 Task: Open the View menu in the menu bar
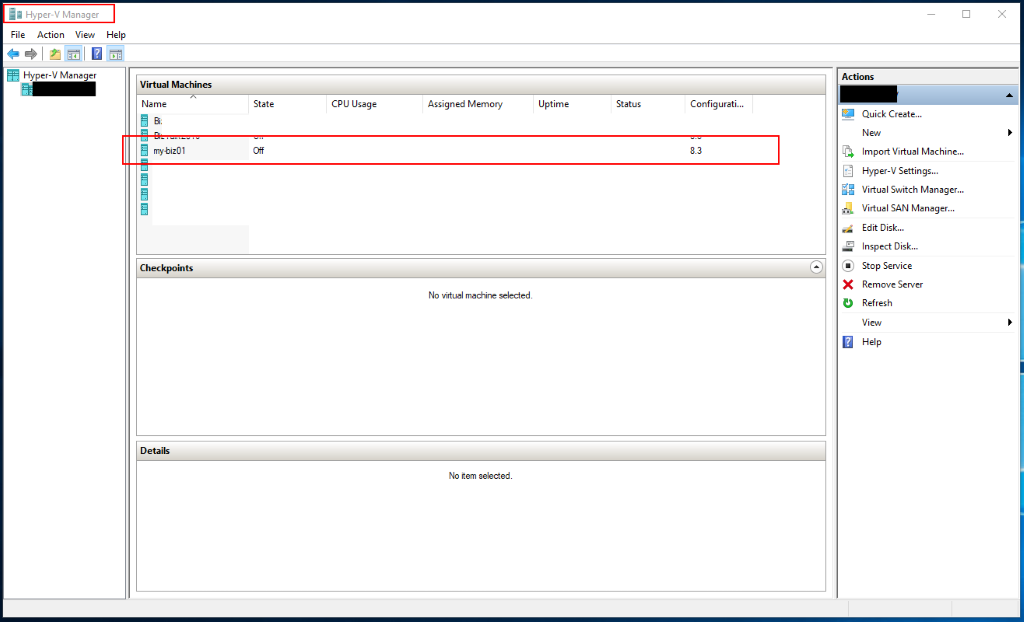pos(85,35)
